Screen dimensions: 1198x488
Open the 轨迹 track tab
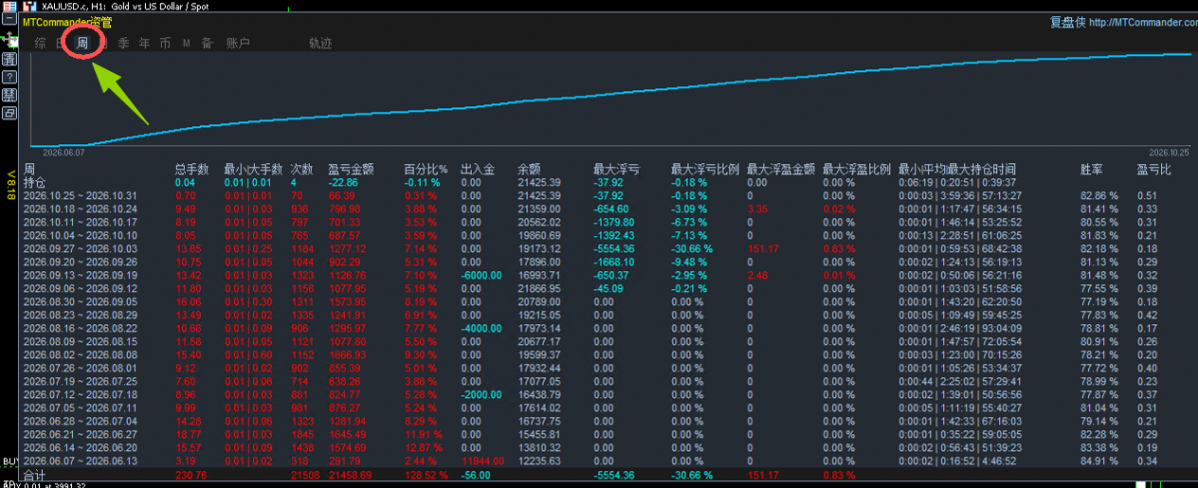[321, 44]
